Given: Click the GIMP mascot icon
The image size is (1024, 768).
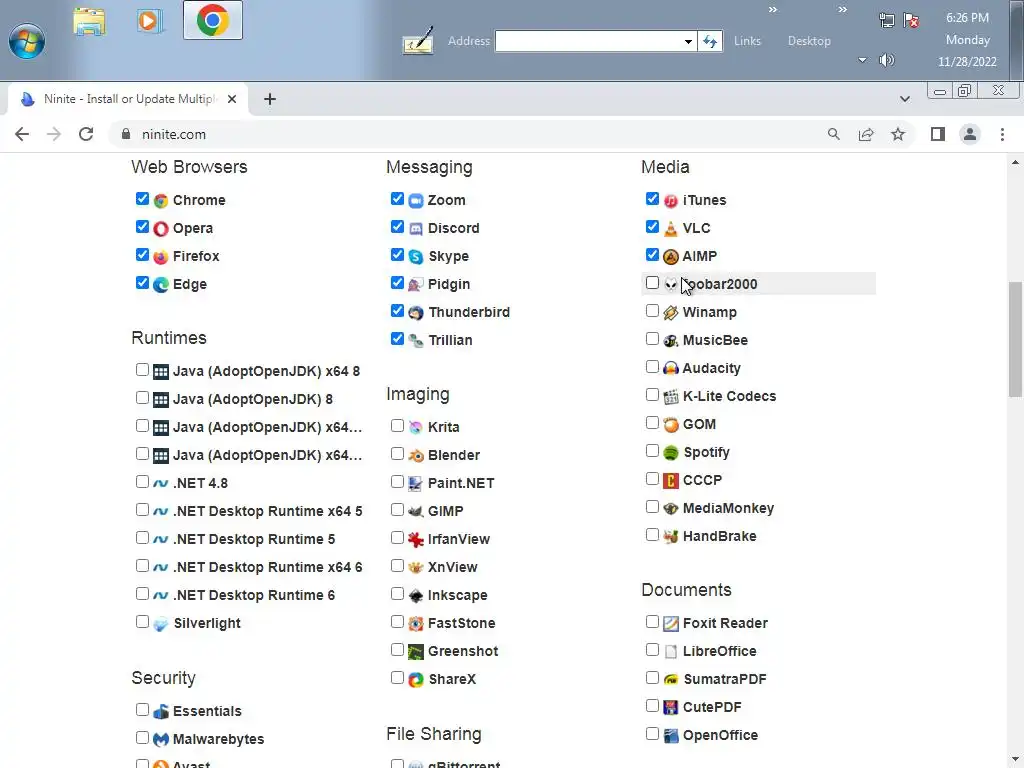Looking at the screenshot, I should click(x=416, y=511).
